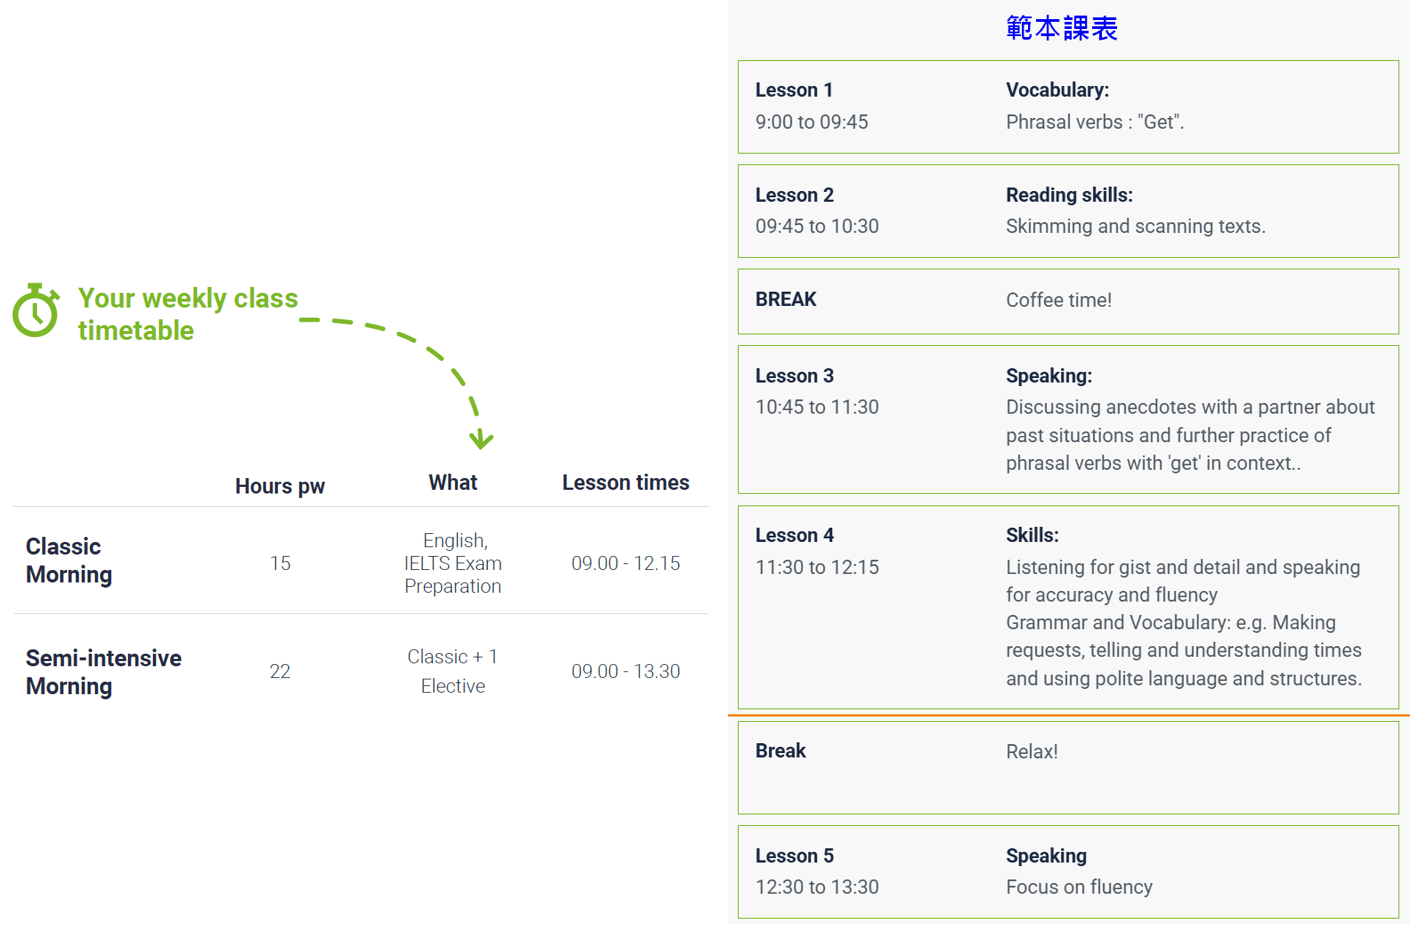
Task: Click the BREAK Coffee time card
Action: (1067, 301)
